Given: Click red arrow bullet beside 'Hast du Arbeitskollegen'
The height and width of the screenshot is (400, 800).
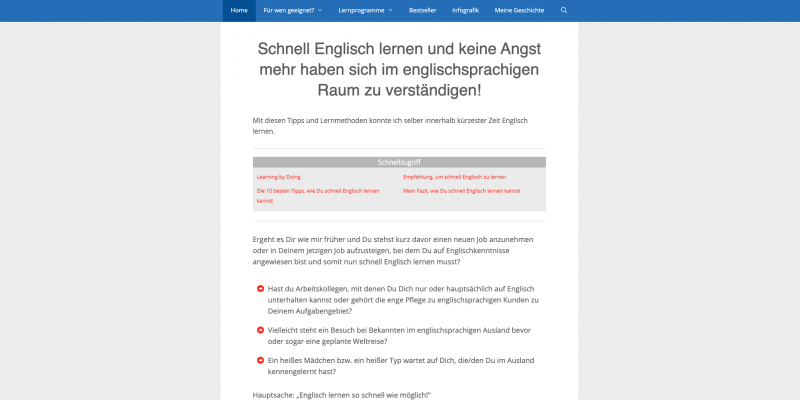Looking at the screenshot, I should tap(260, 289).
